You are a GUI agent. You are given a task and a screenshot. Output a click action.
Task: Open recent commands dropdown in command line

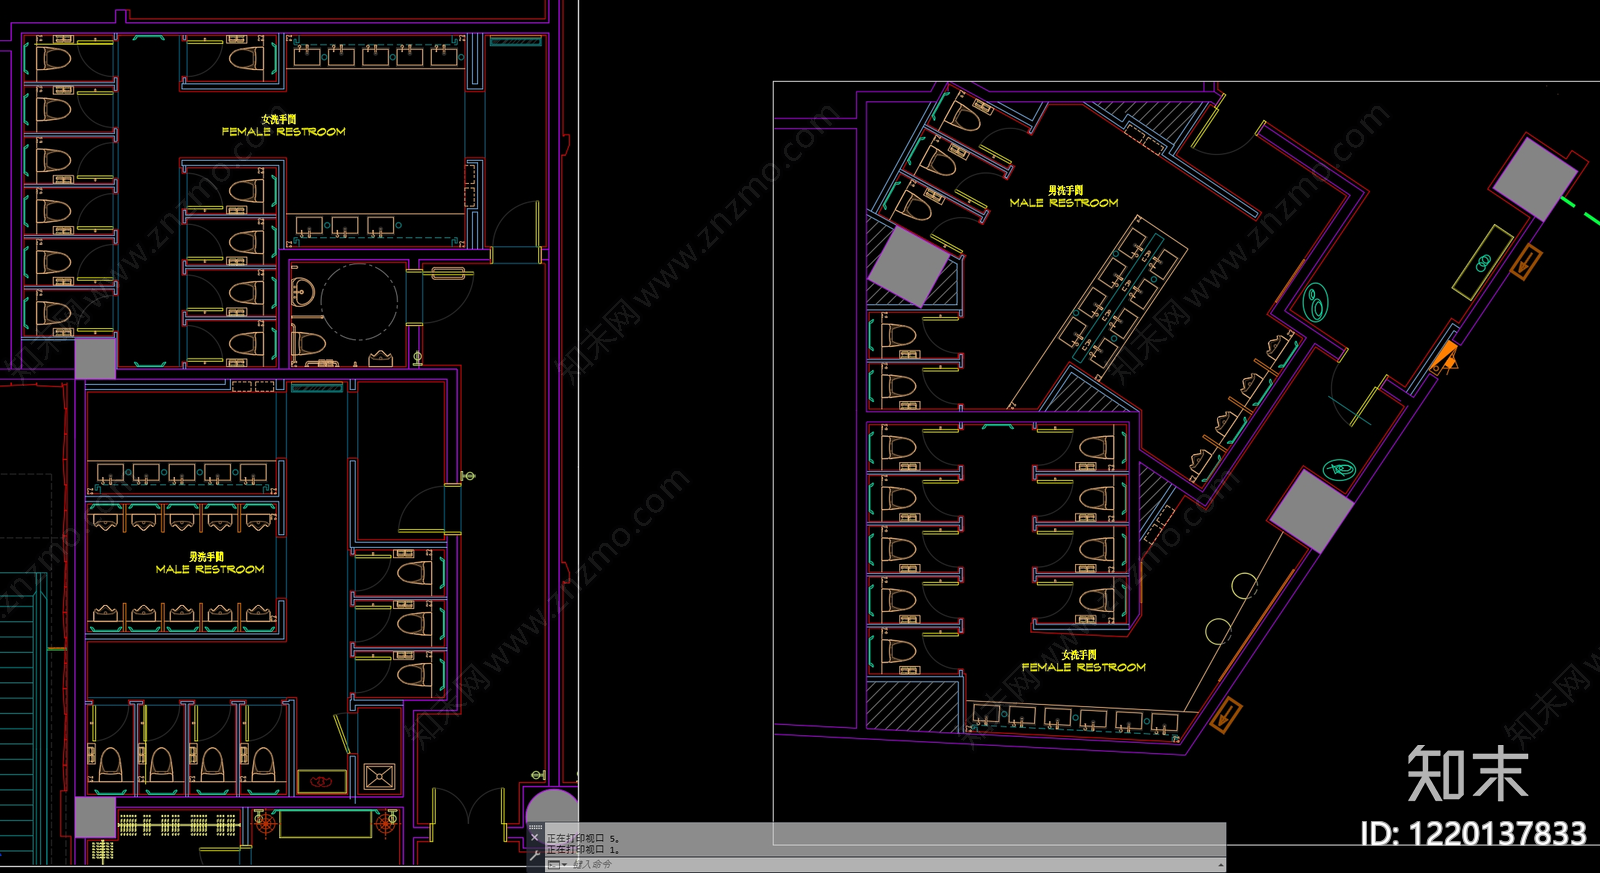pos(558,865)
